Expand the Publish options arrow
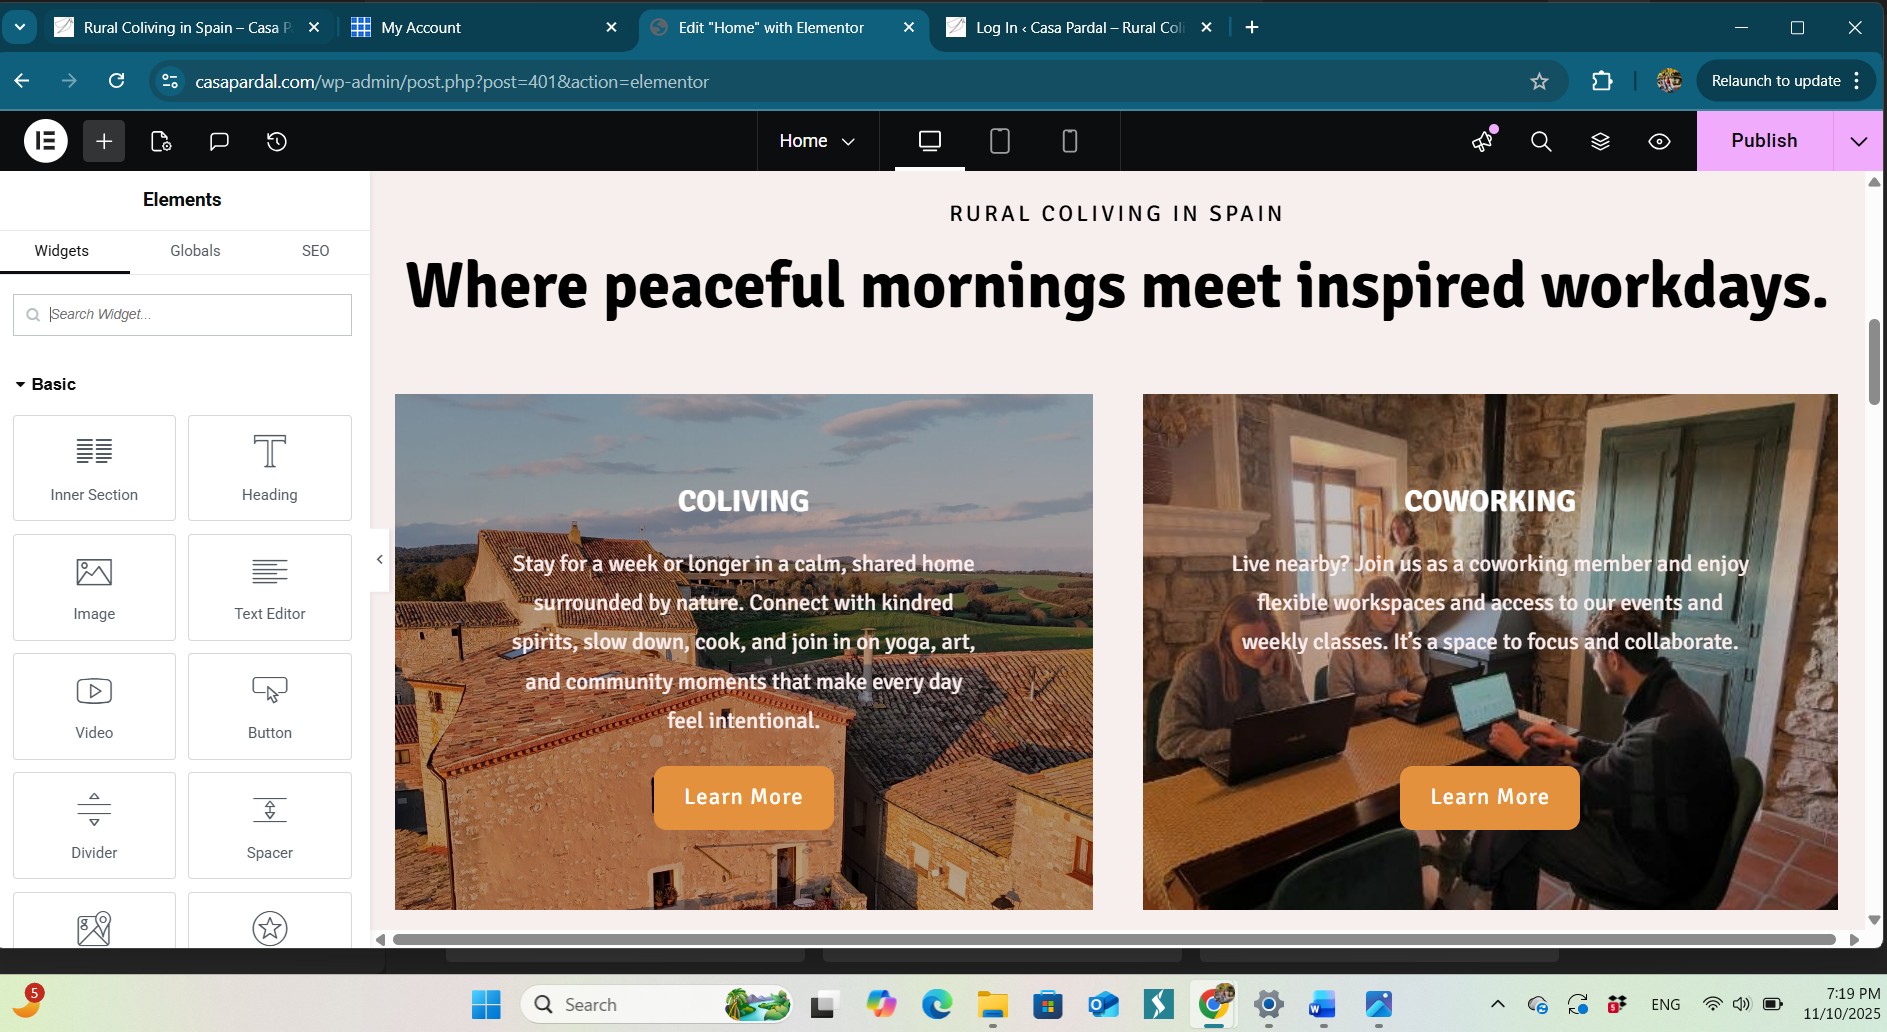 1859,141
